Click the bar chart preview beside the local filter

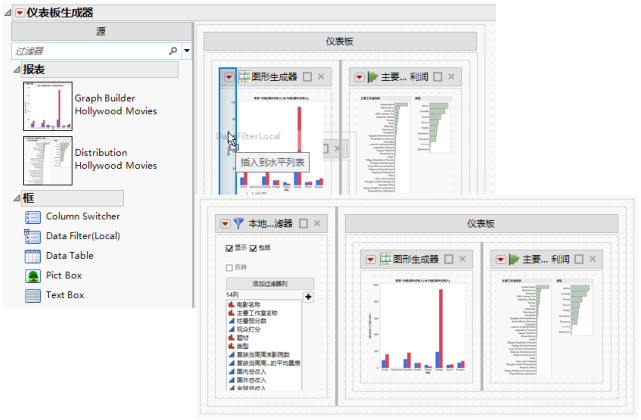[x=416, y=326]
